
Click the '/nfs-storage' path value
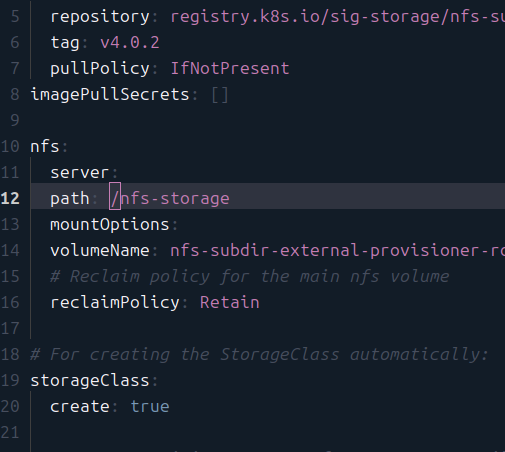[170, 199]
